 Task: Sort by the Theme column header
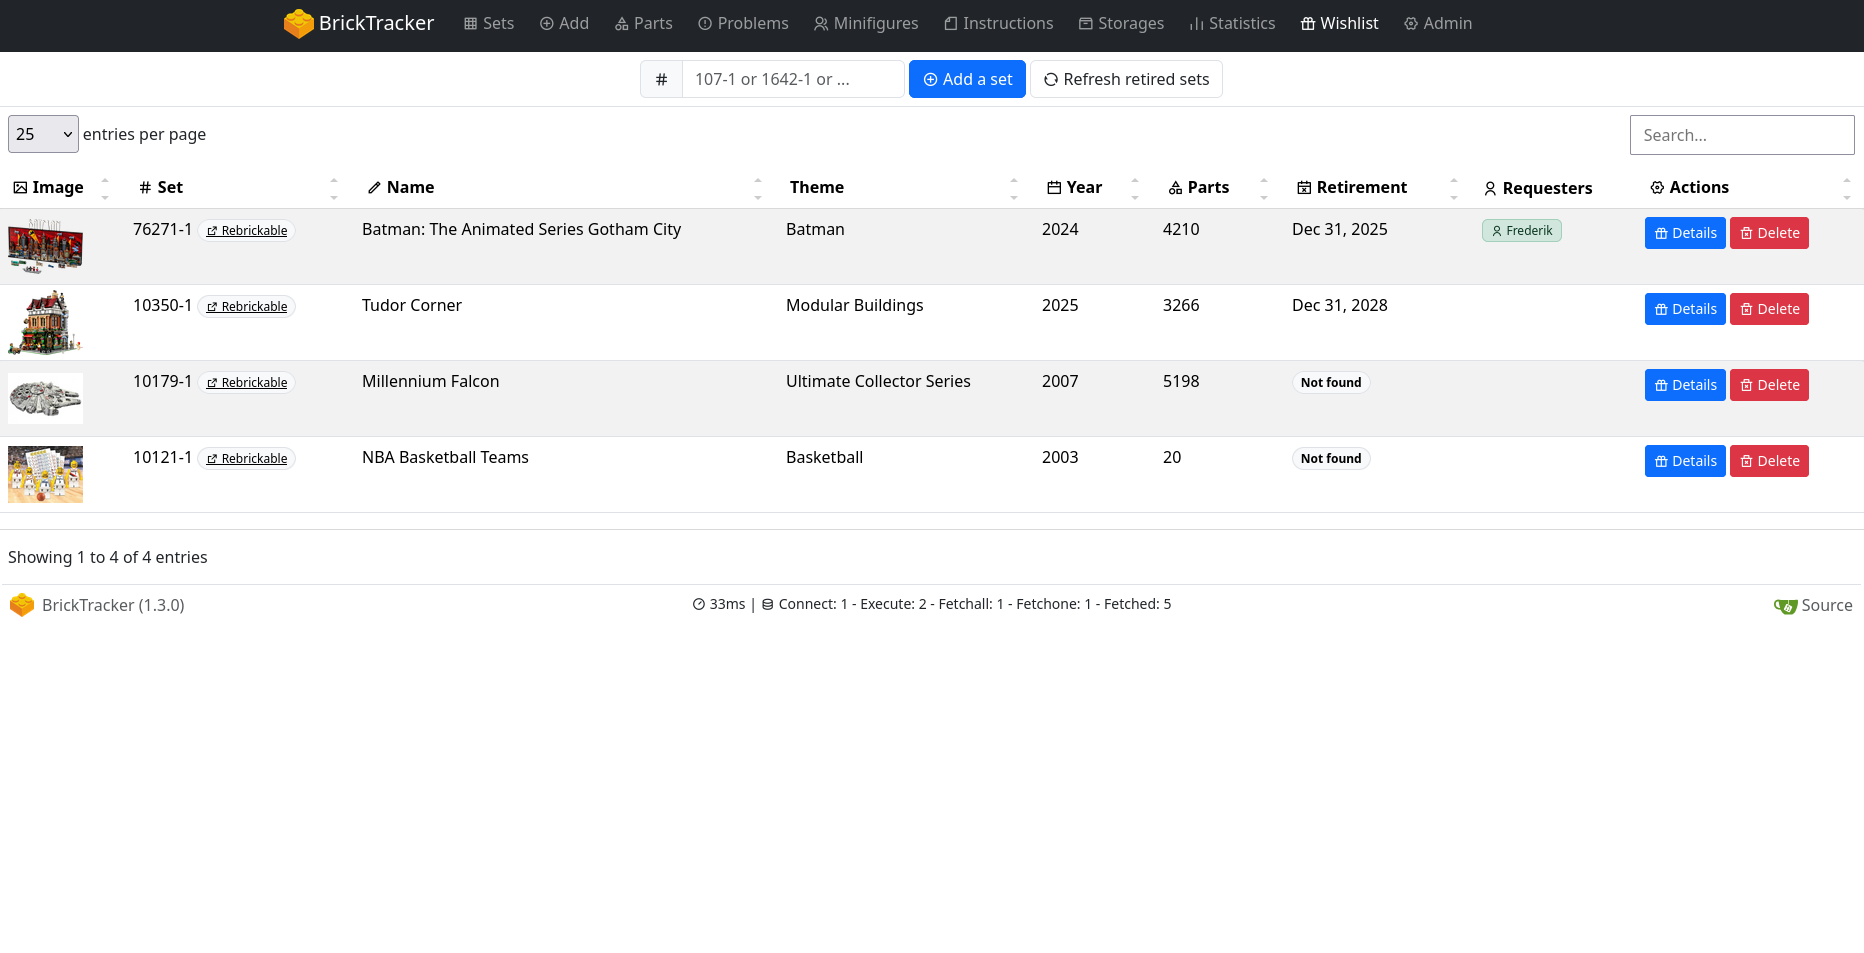click(x=816, y=188)
